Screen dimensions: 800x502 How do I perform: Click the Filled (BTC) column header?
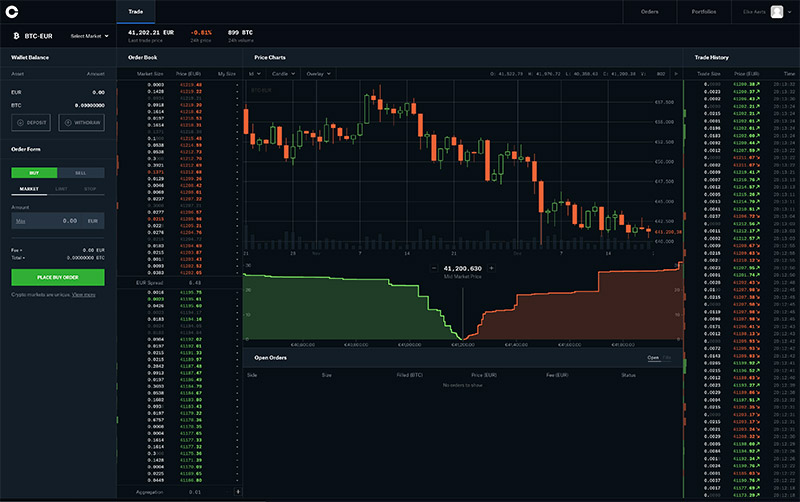(x=410, y=375)
